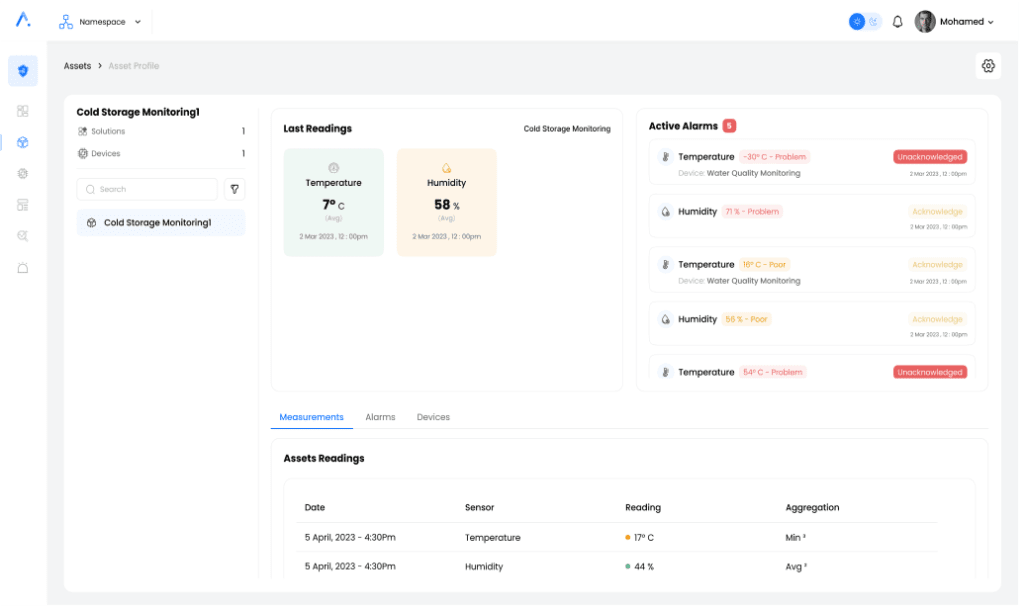1024x609 pixels.
Task: Open notifications bell in top bar
Action: pyautogui.click(x=897, y=22)
